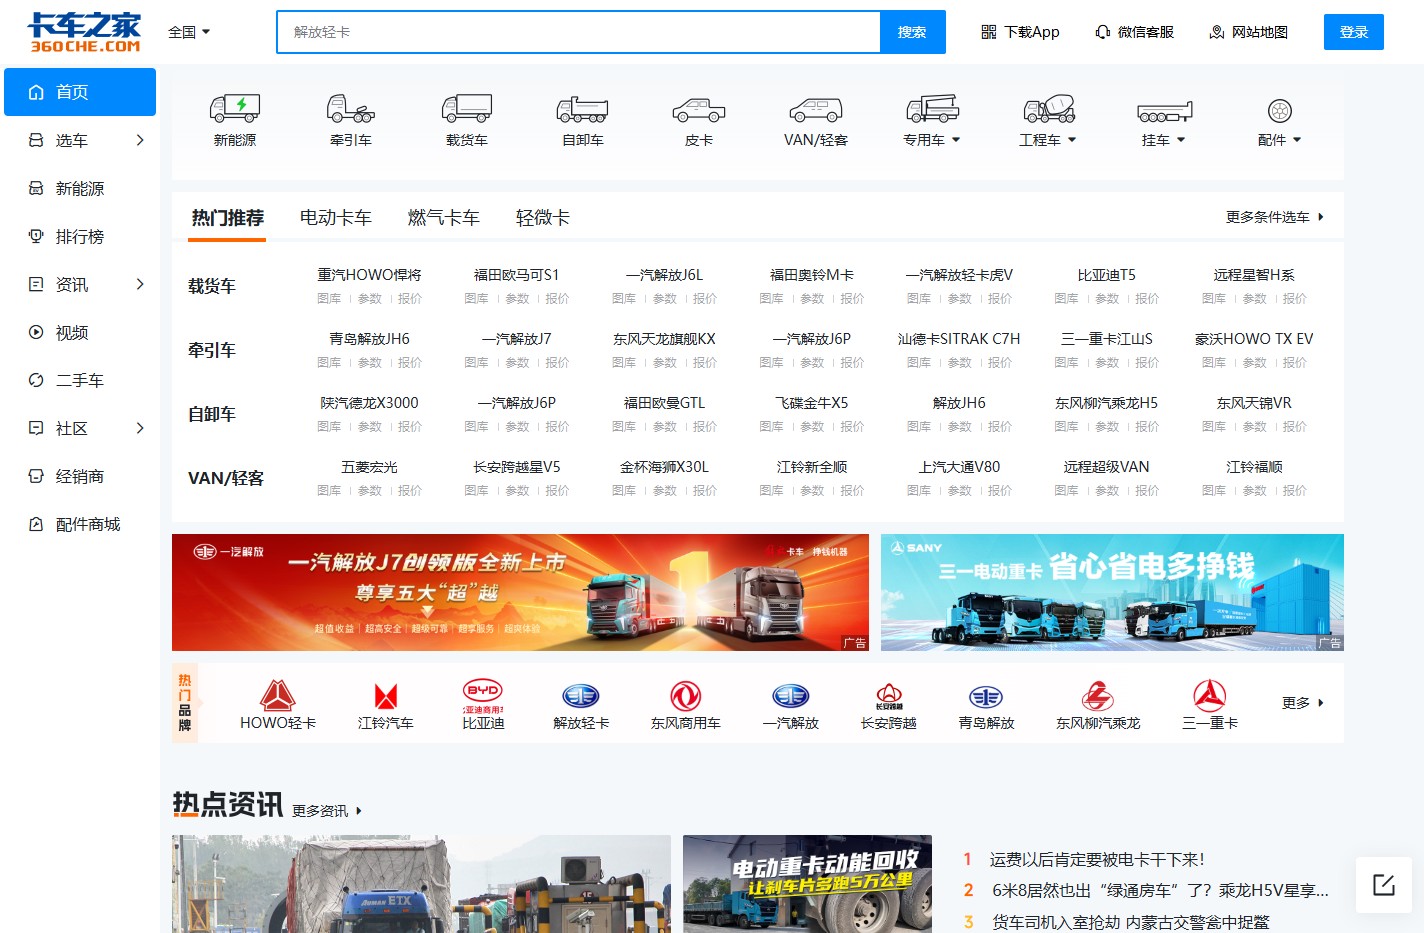Expand the 挂车 dropdown arrow
Viewport: 1424px width, 933px height.
(1181, 140)
